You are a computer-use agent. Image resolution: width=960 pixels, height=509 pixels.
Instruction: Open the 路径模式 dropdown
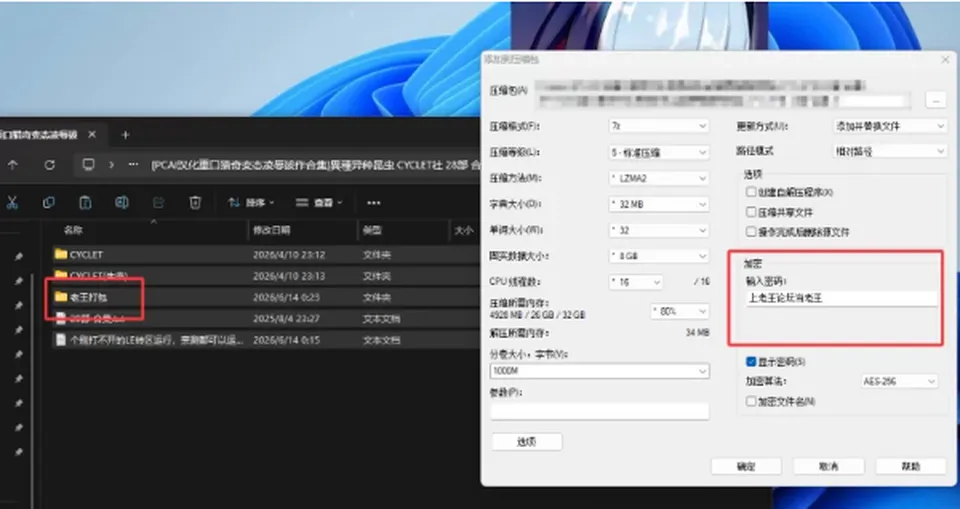coord(890,151)
